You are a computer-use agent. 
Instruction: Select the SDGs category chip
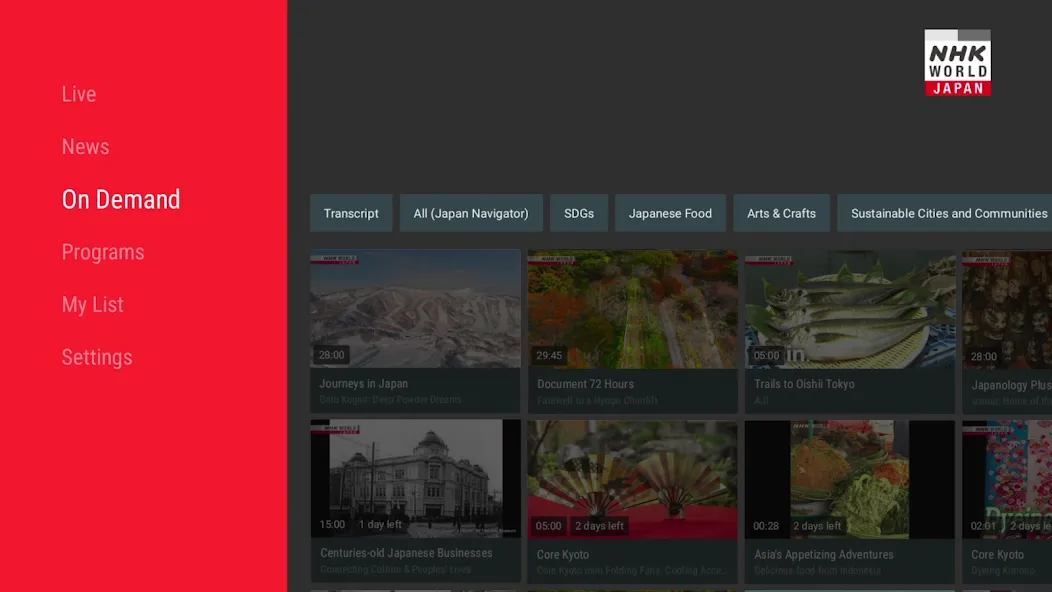pos(579,213)
